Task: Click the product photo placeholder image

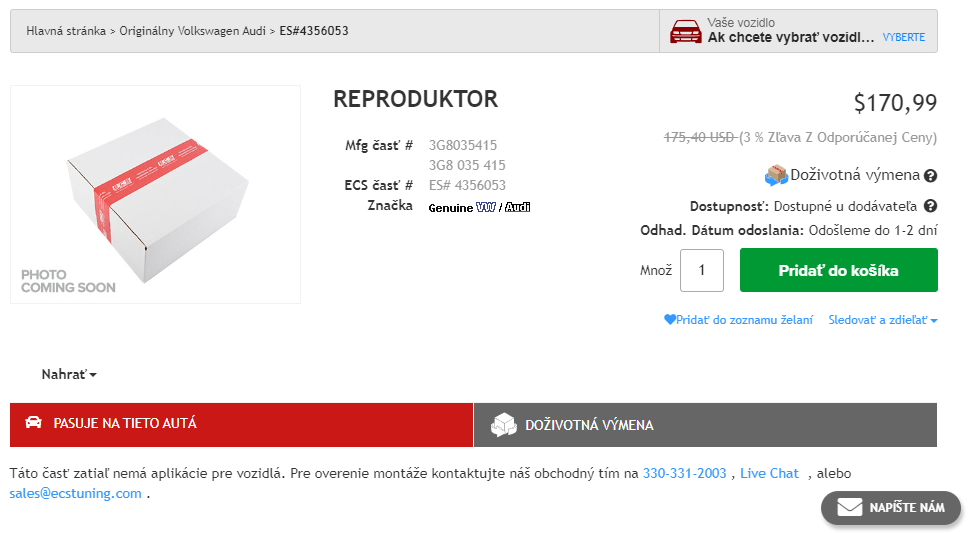Action: 155,194
